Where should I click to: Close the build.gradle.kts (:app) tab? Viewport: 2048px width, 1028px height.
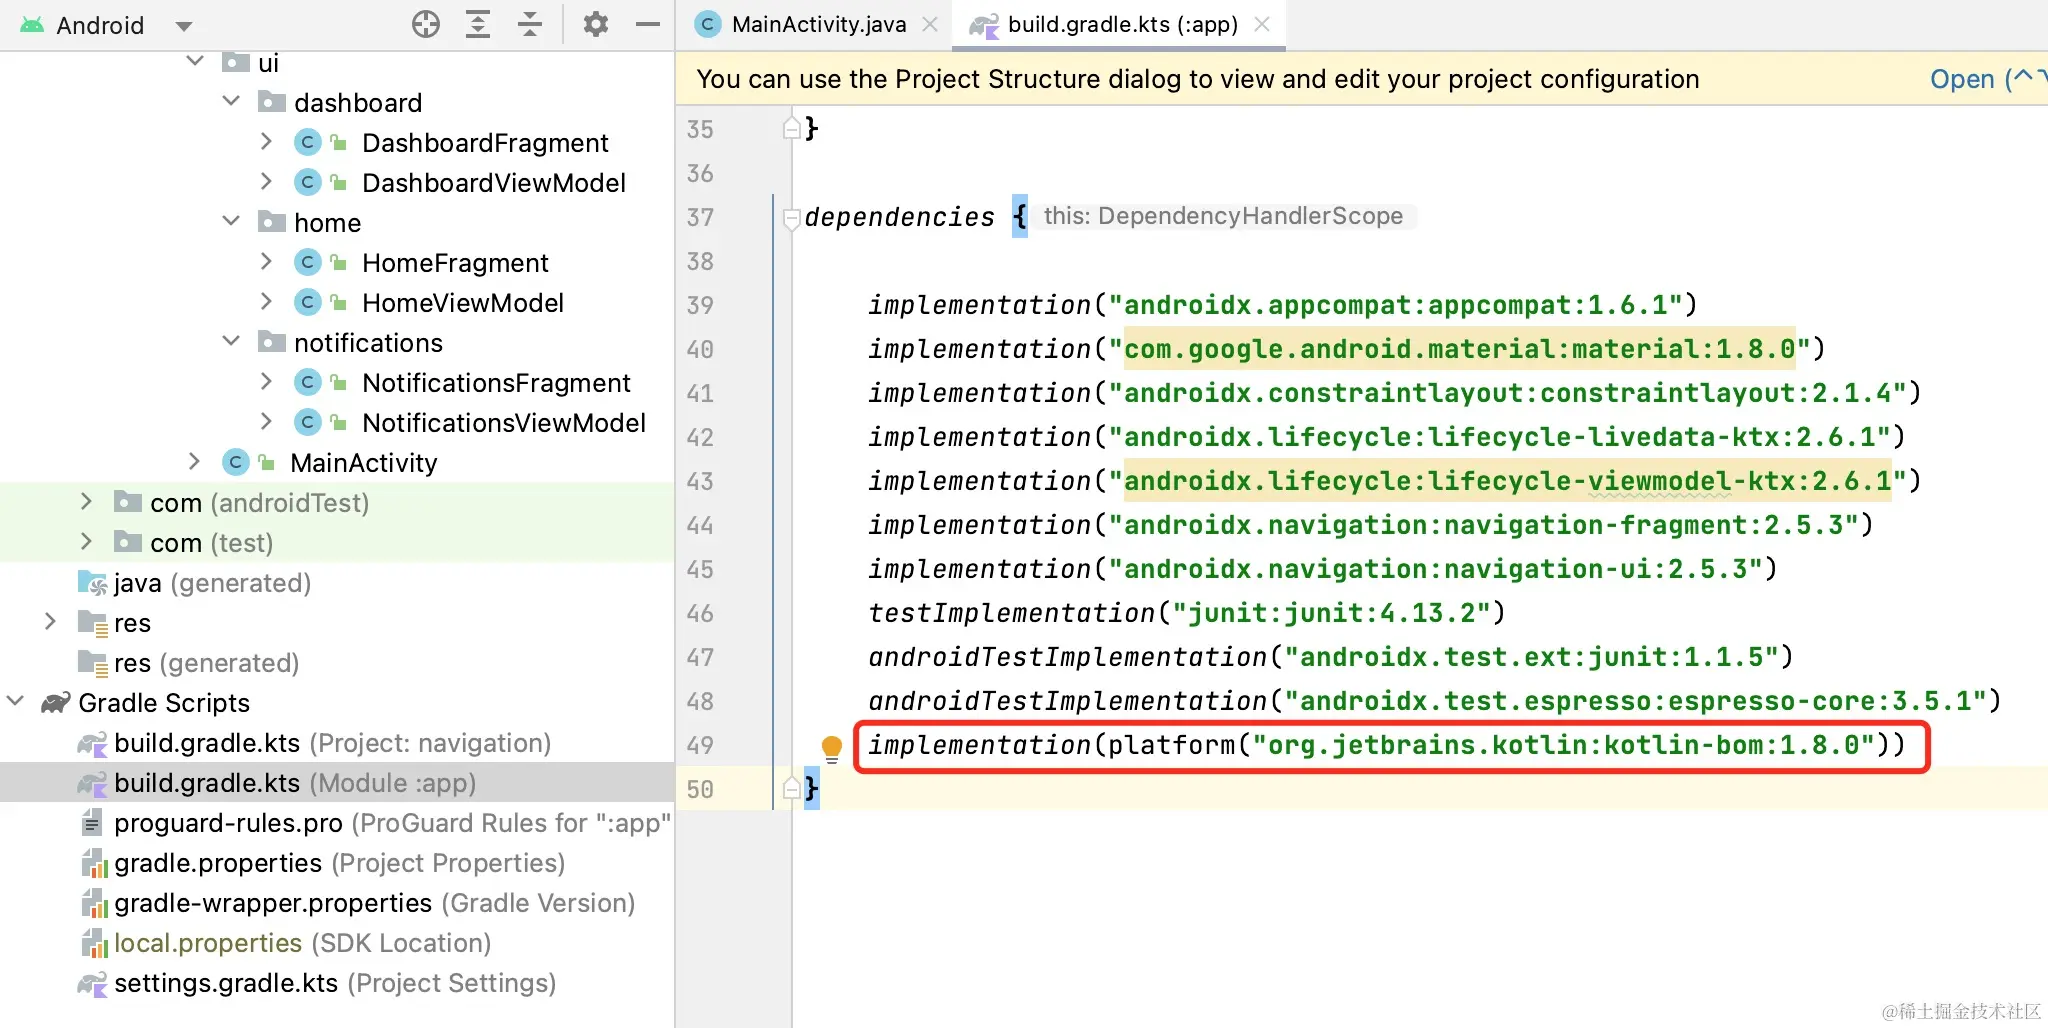(1262, 24)
